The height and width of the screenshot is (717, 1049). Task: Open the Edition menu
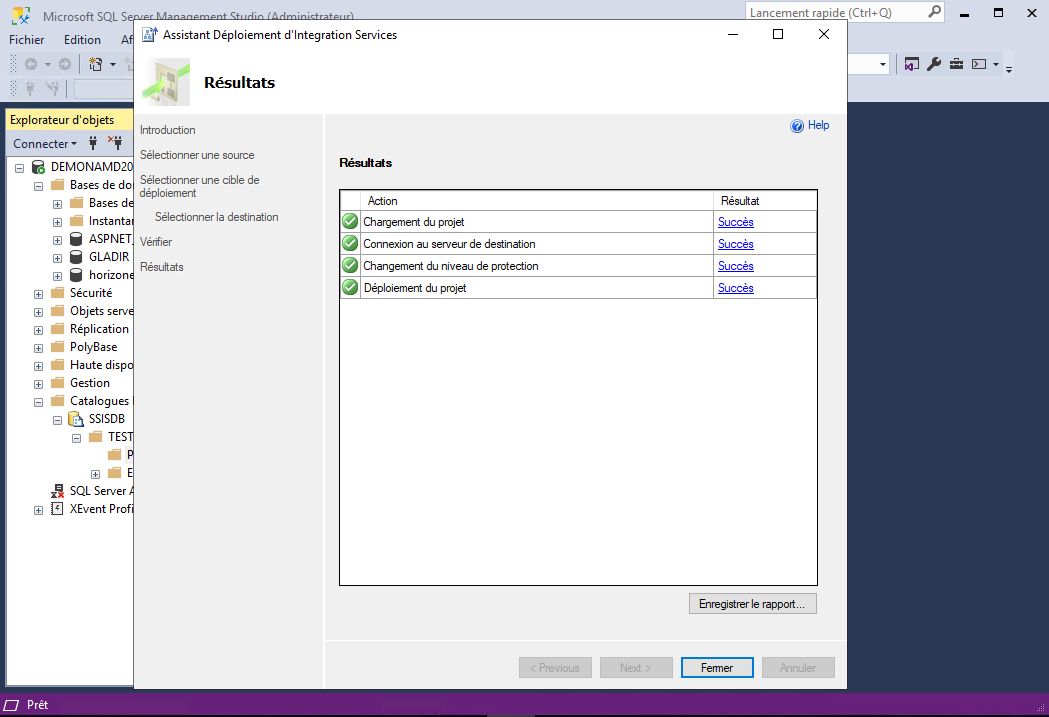coord(82,40)
